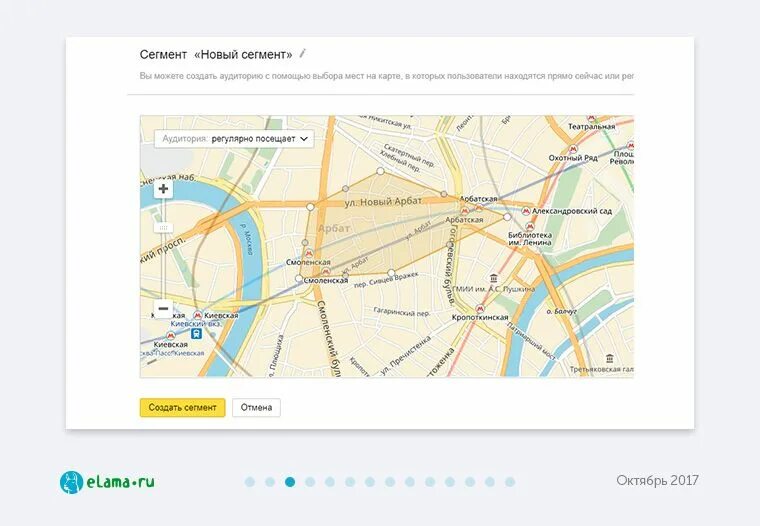Open the eLama.ru logo link
Image resolution: width=760 pixels, height=526 pixels.
pyautogui.click(x=107, y=482)
